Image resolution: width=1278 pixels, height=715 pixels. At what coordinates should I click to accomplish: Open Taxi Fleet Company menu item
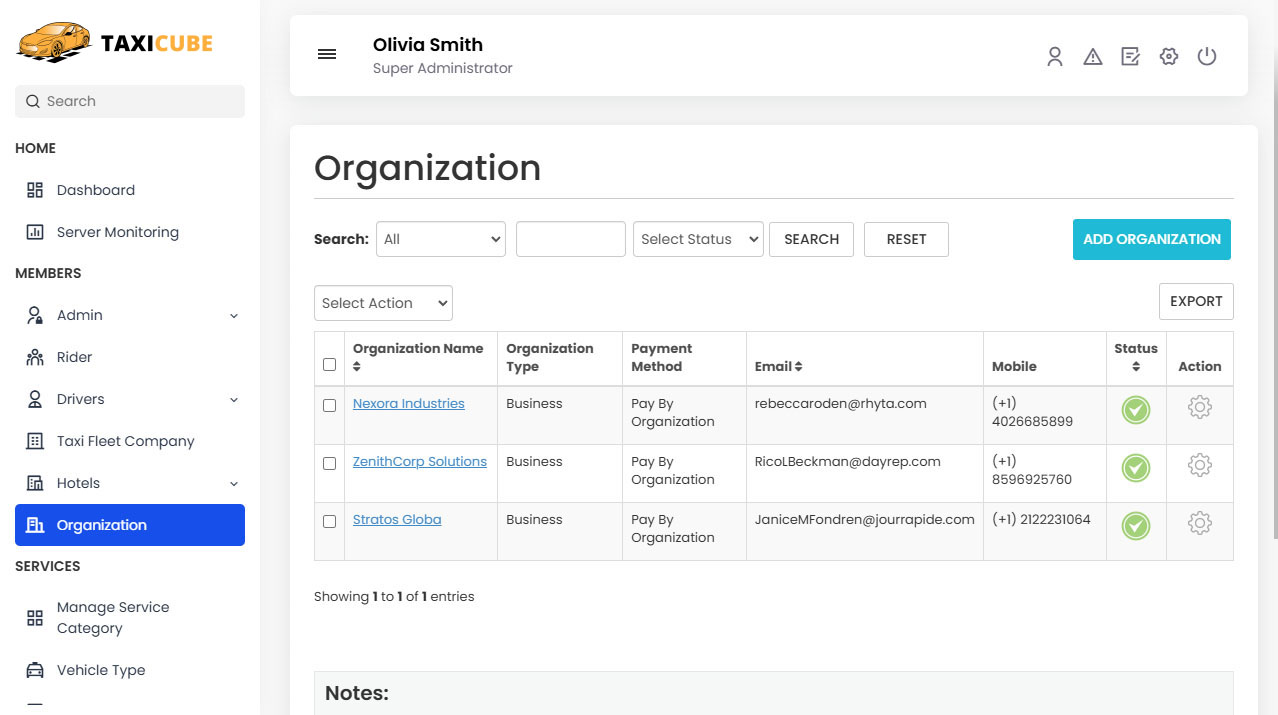(x=125, y=441)
